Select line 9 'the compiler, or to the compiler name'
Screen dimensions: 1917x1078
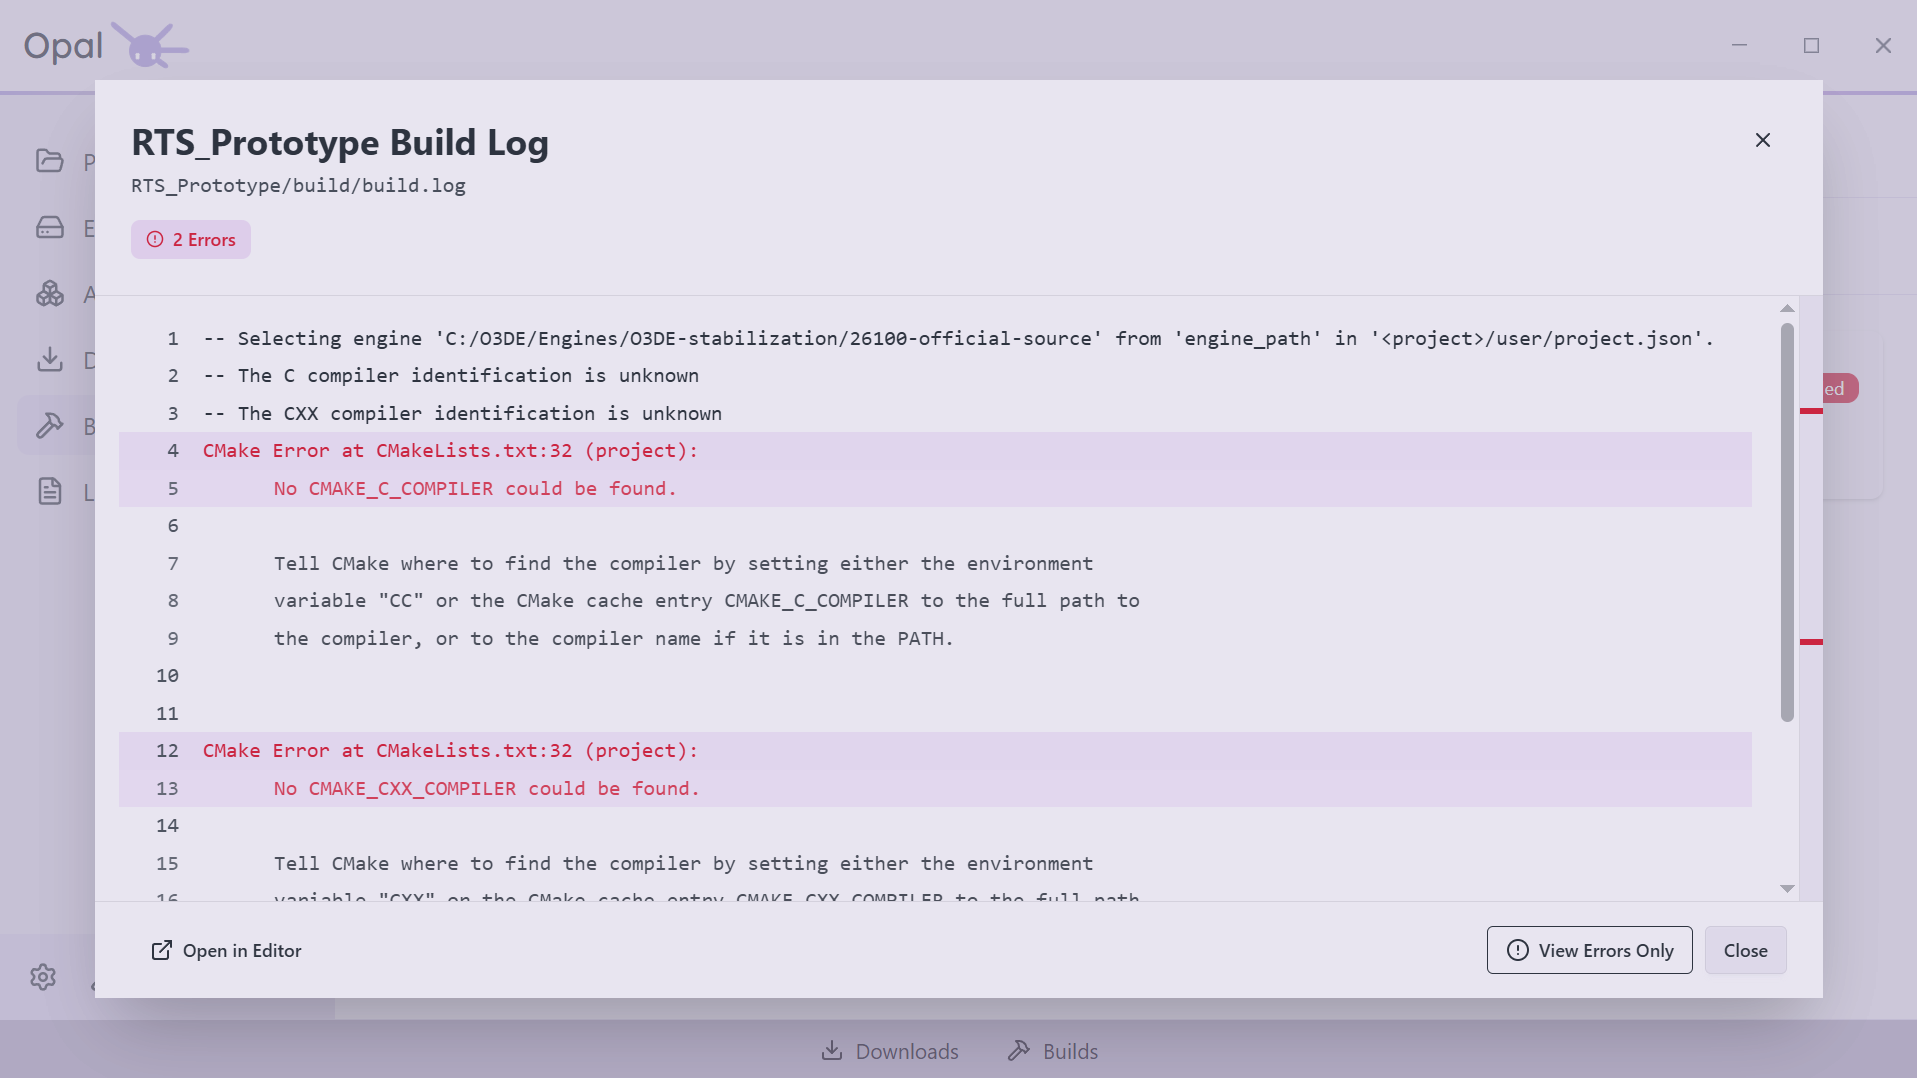(935, 639)
